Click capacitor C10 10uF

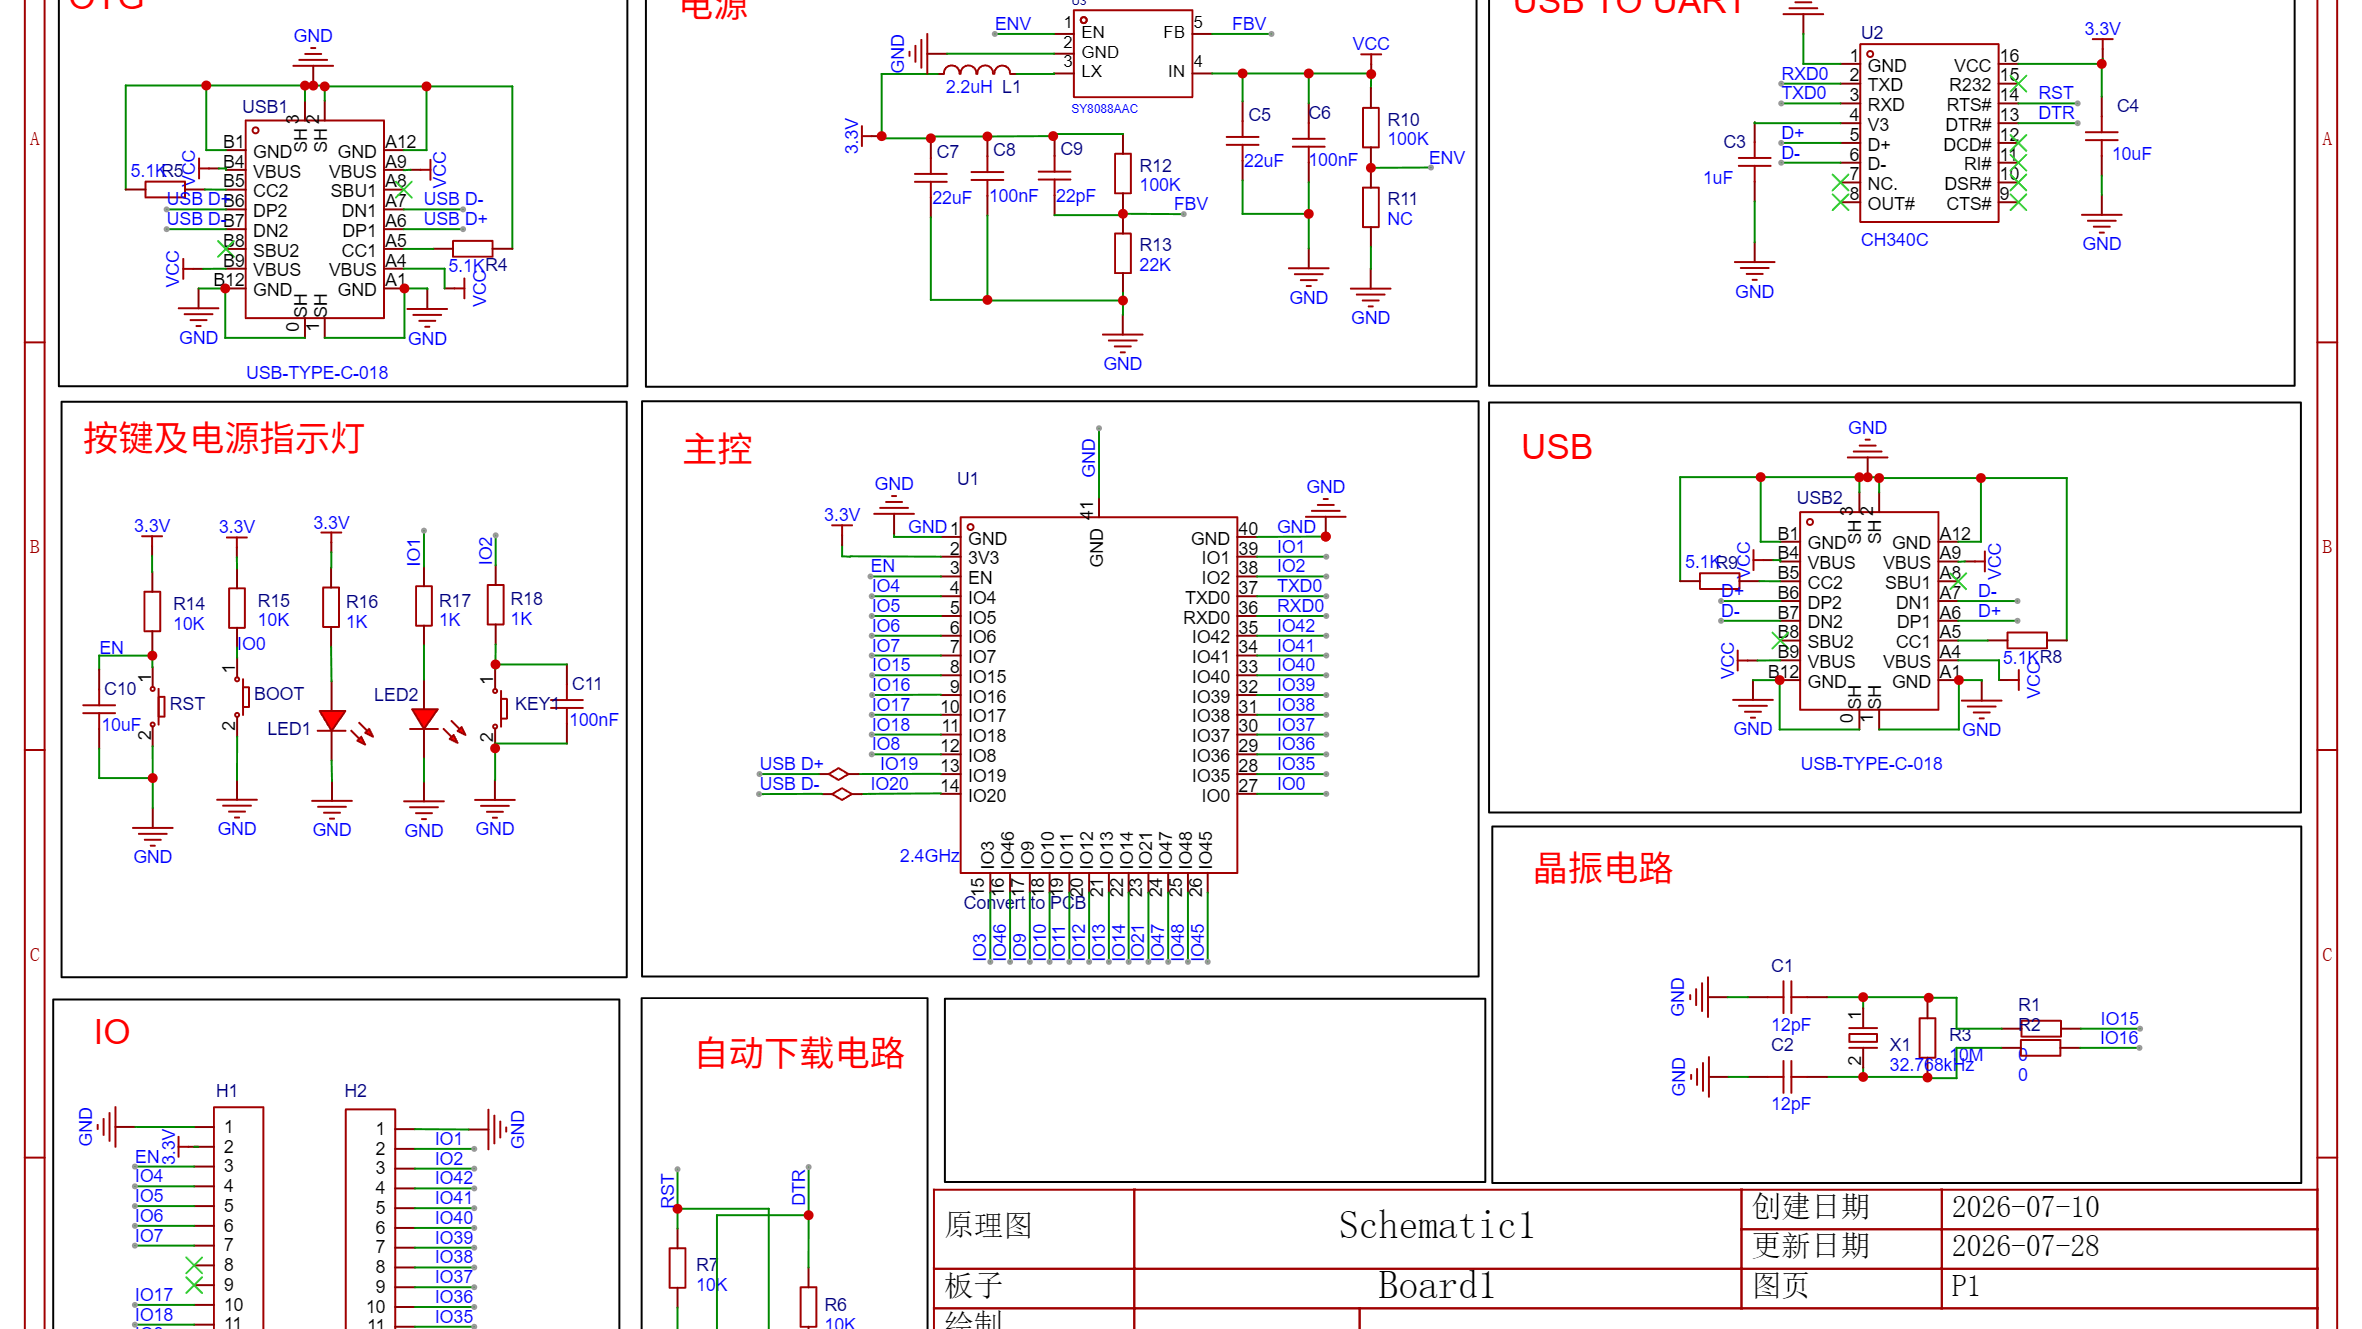tap(99, 709)
